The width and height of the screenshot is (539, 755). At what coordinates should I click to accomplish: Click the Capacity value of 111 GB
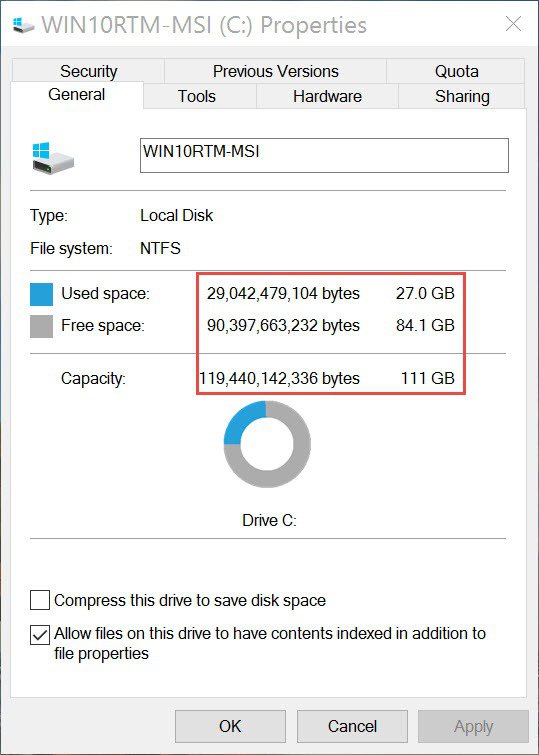tap(428, 378)
